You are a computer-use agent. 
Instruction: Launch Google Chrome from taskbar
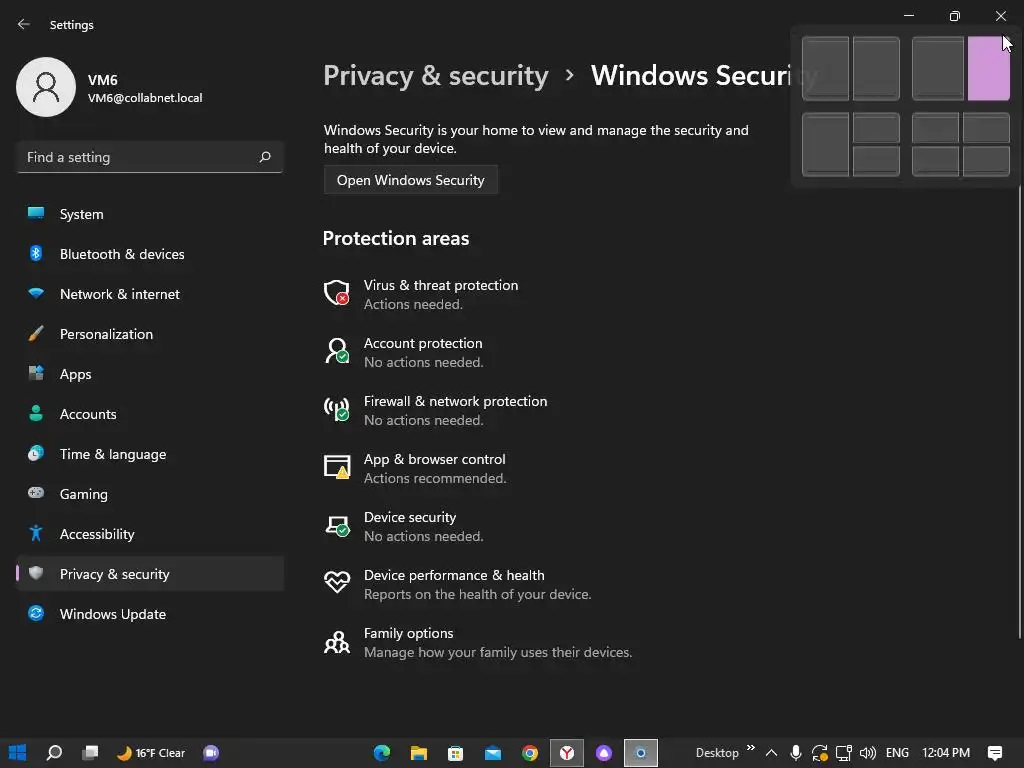click(530, 753)
